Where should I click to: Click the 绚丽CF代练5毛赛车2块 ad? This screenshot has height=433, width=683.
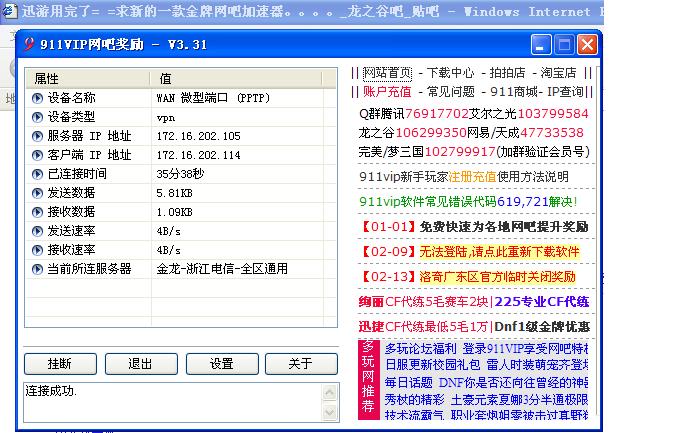424,302
